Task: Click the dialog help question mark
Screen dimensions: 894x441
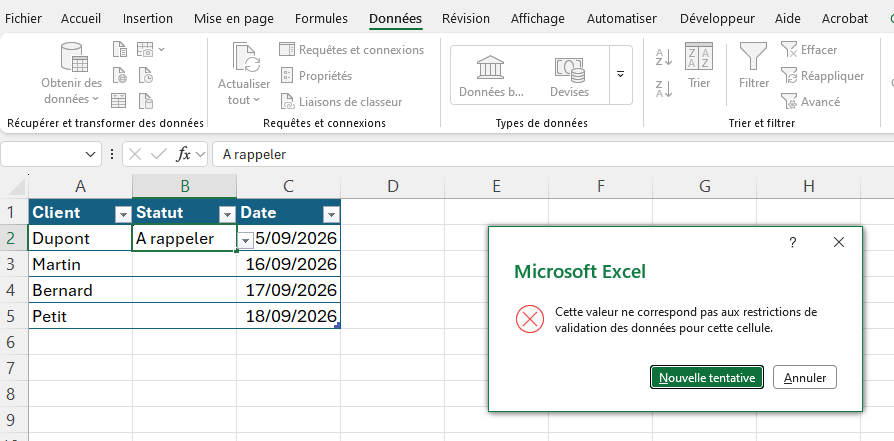Action: (793, 242)
